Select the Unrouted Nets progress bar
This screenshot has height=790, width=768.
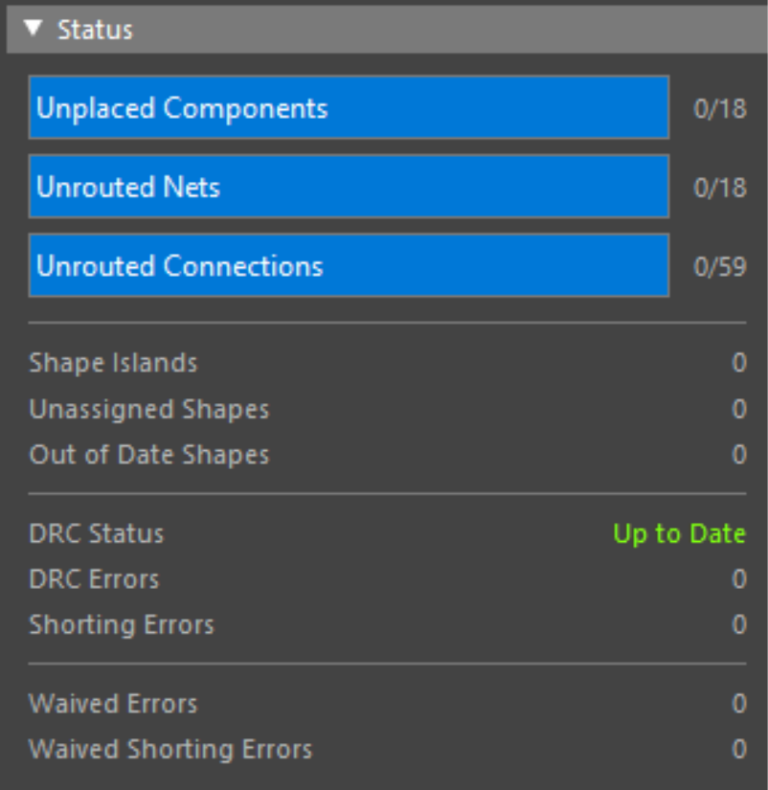[348, 187]
